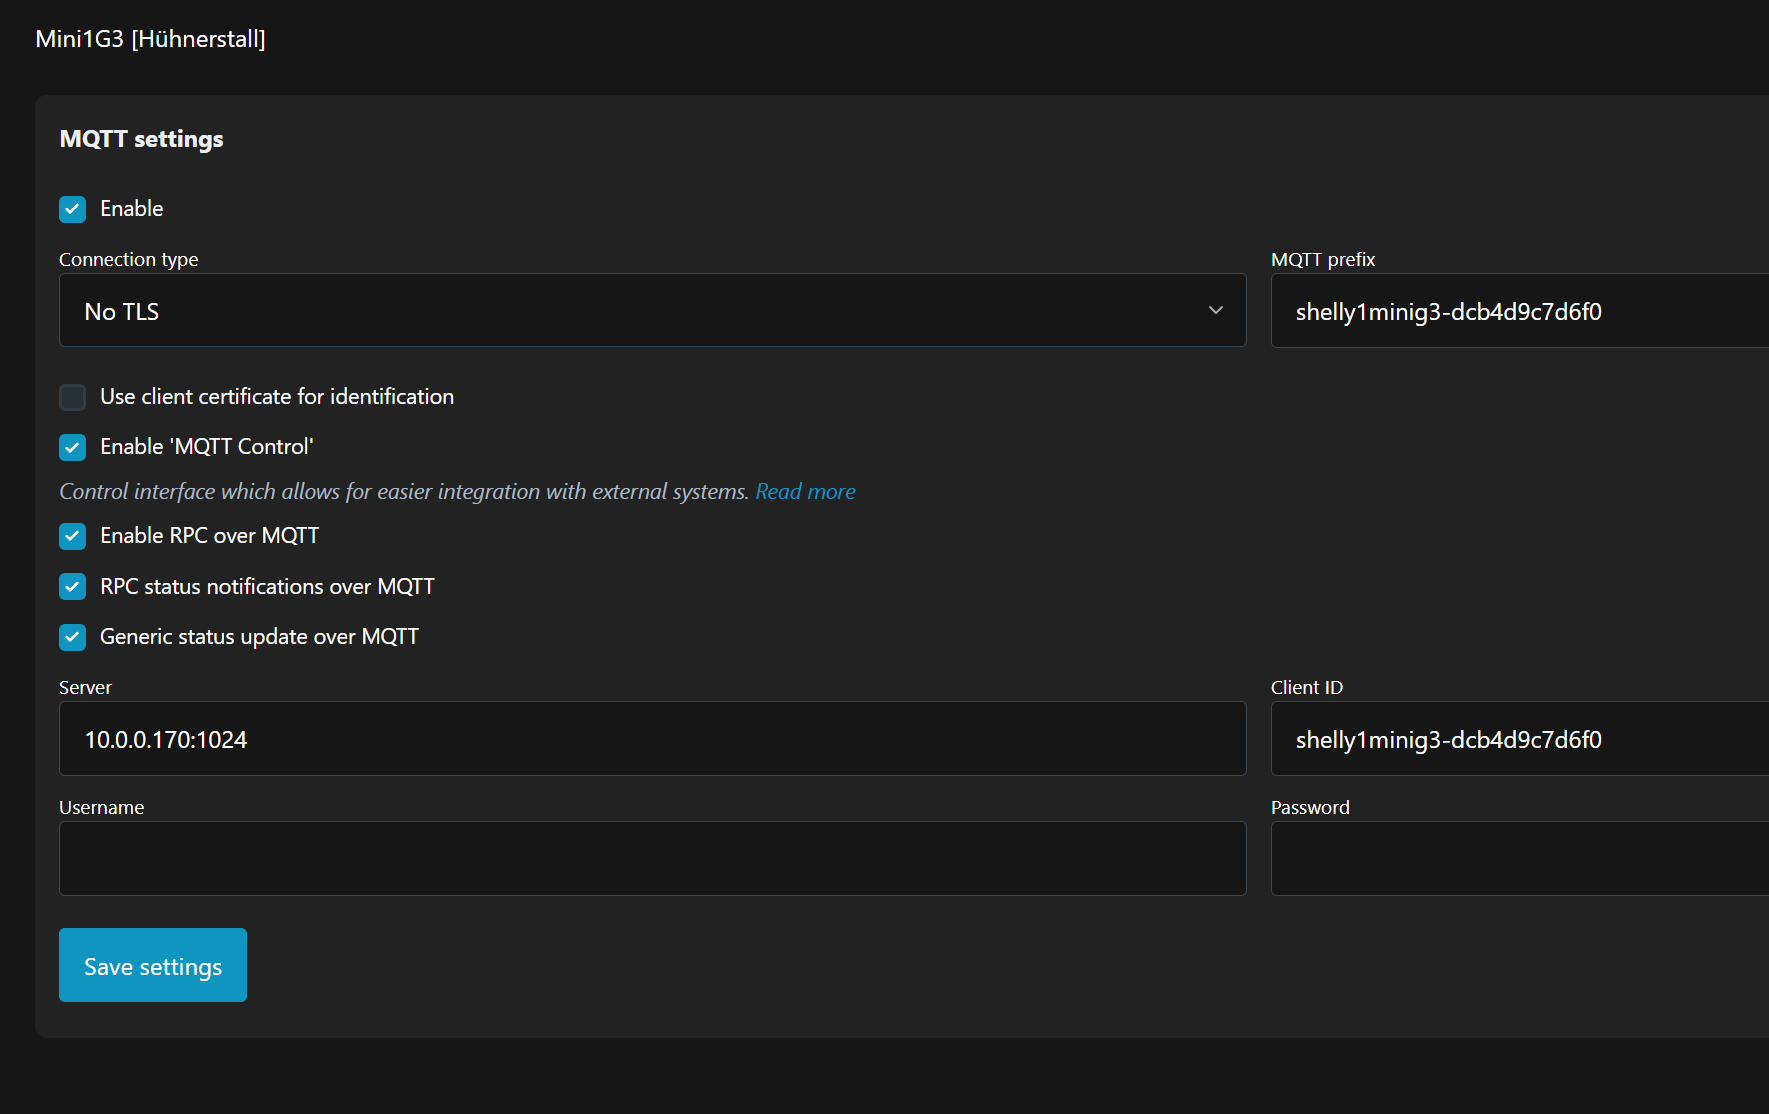The height and width of the screenshot is (1114, 1769).
Task: Uncheck 'Generic status update over MQTT'
Action: 72,637
